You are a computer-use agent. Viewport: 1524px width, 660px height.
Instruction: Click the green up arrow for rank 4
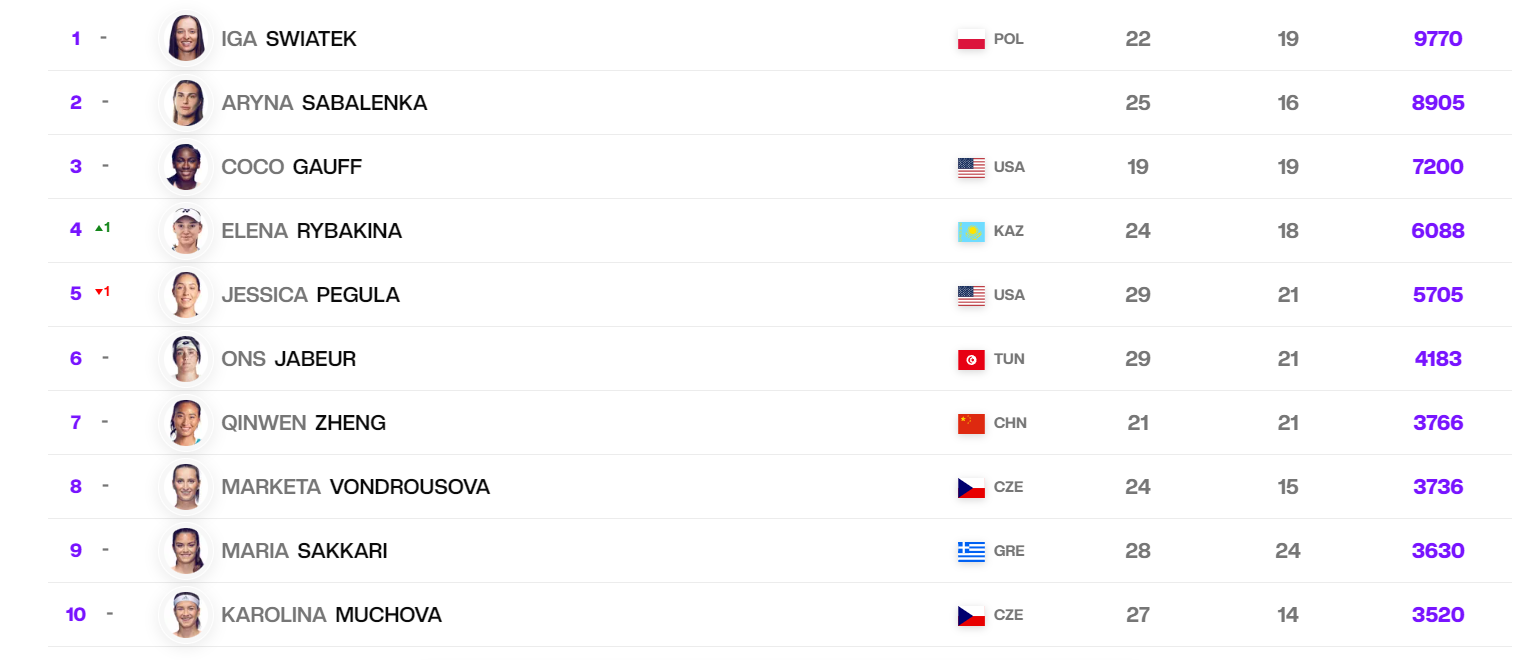[99, 228]
